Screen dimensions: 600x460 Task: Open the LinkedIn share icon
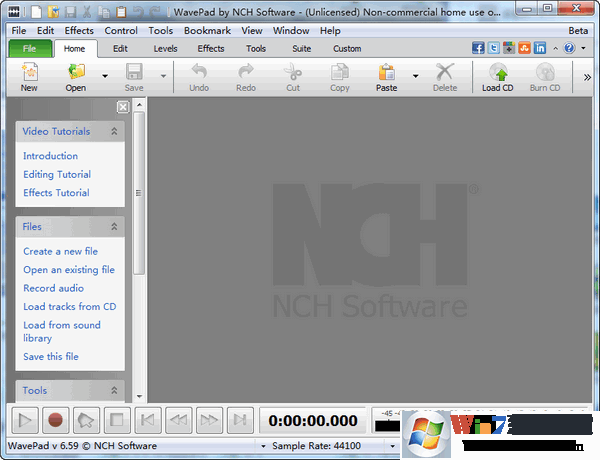pyautogui.click(x=540, y=48)
